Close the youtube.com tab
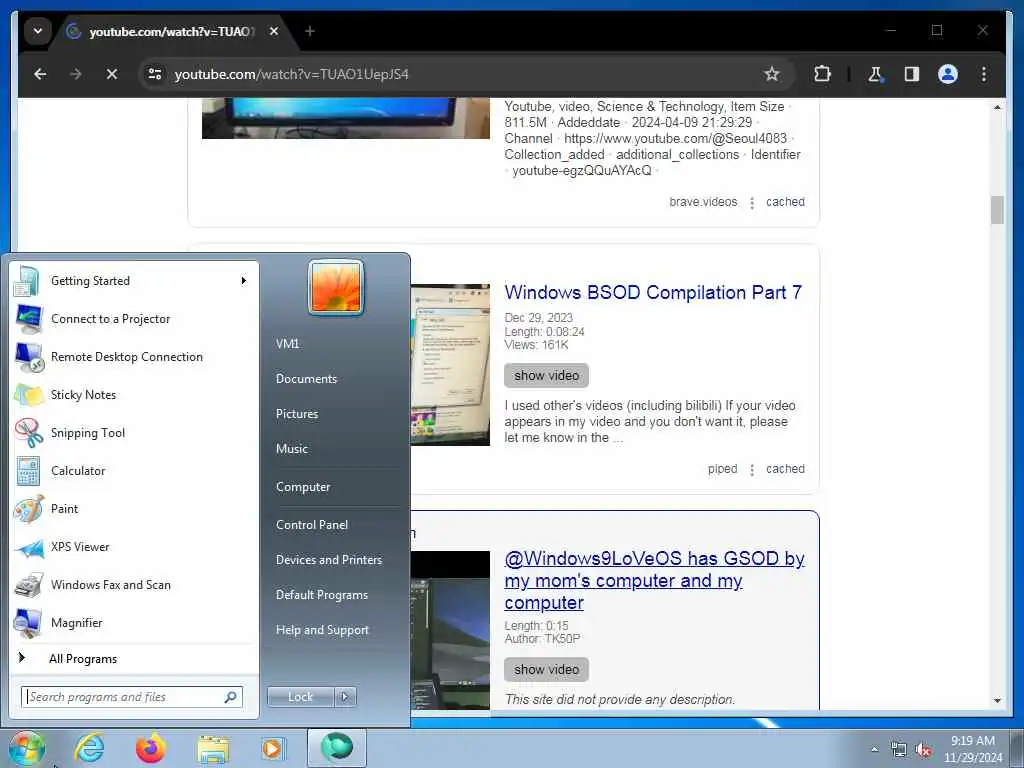 [274, 31]
